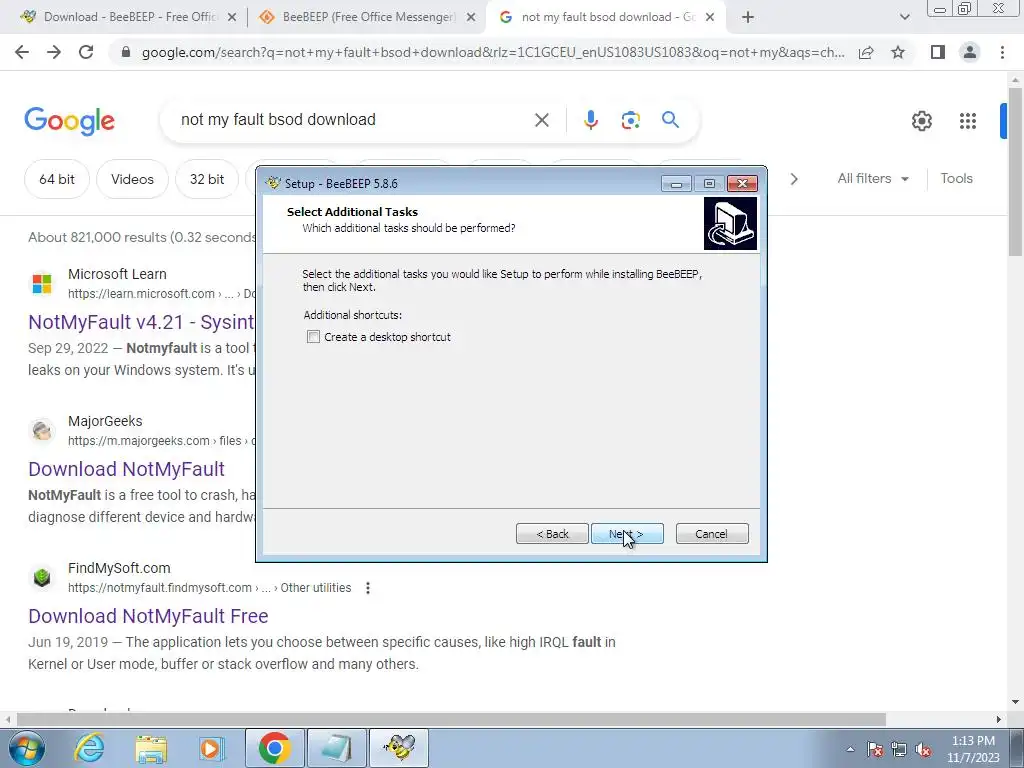Open the network tray icon
Image resolution: width=1024 pixels, height=768 pixels.
tap(899, 749)
